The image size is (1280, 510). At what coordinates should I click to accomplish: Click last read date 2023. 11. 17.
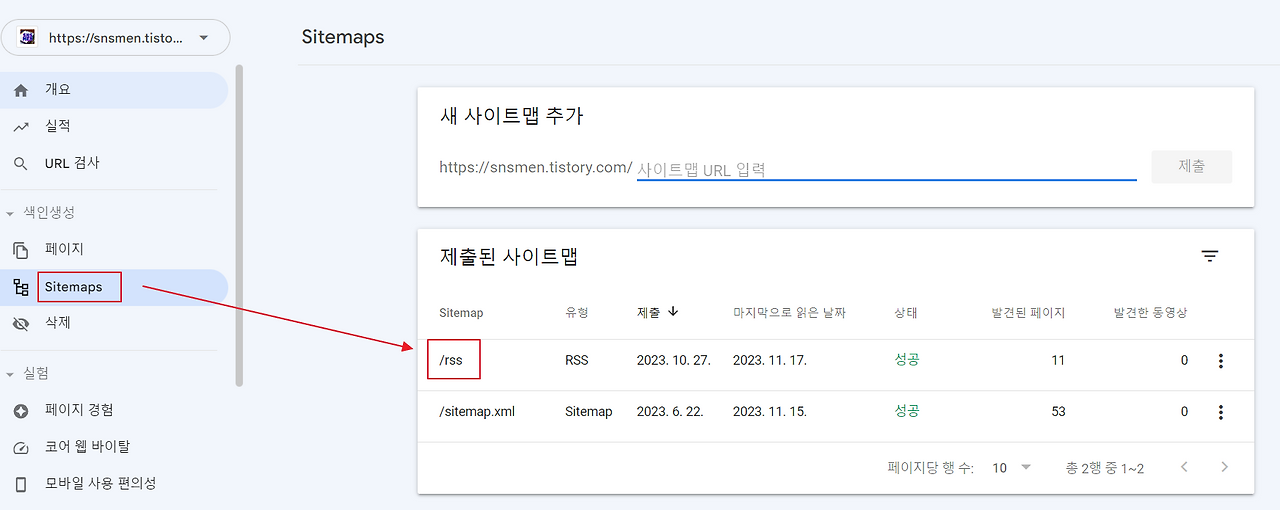tap(769, 360)
